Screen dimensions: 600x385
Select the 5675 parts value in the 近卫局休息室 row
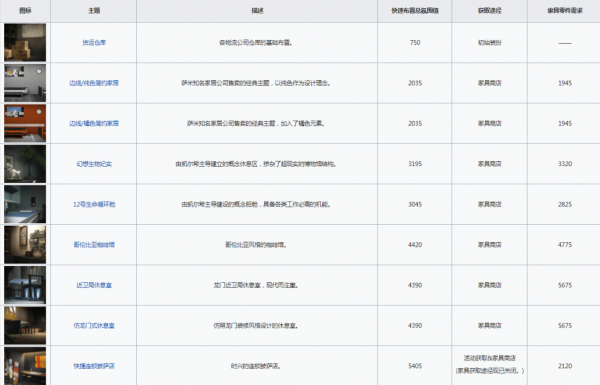point(565,285)
